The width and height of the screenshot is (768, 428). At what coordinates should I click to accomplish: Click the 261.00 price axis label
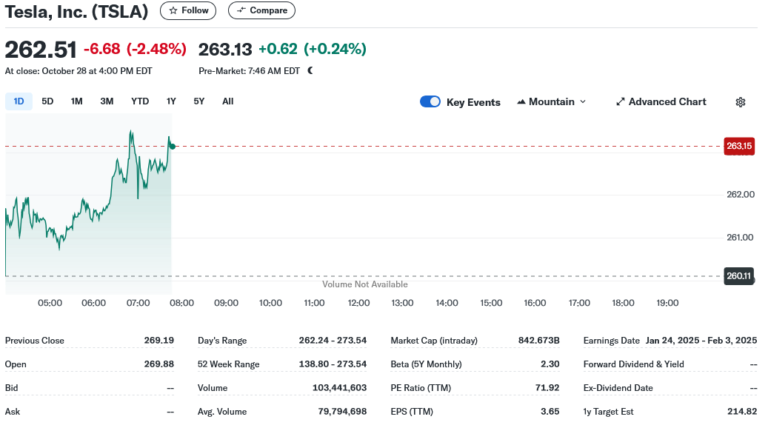click(740, 238)
